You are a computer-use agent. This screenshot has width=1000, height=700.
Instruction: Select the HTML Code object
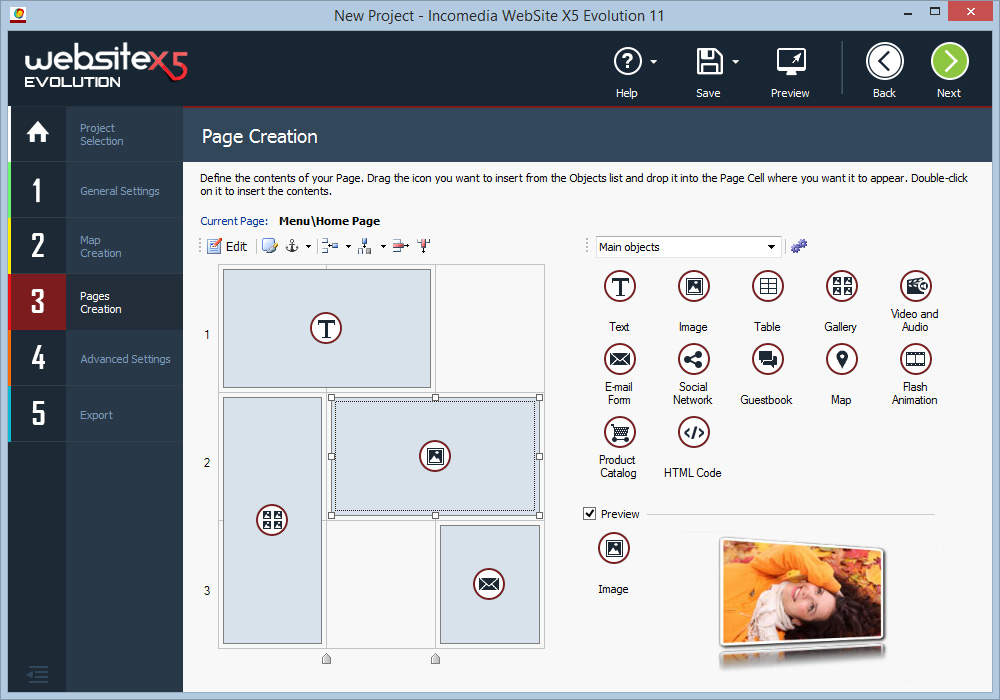[x=693, y=431]
